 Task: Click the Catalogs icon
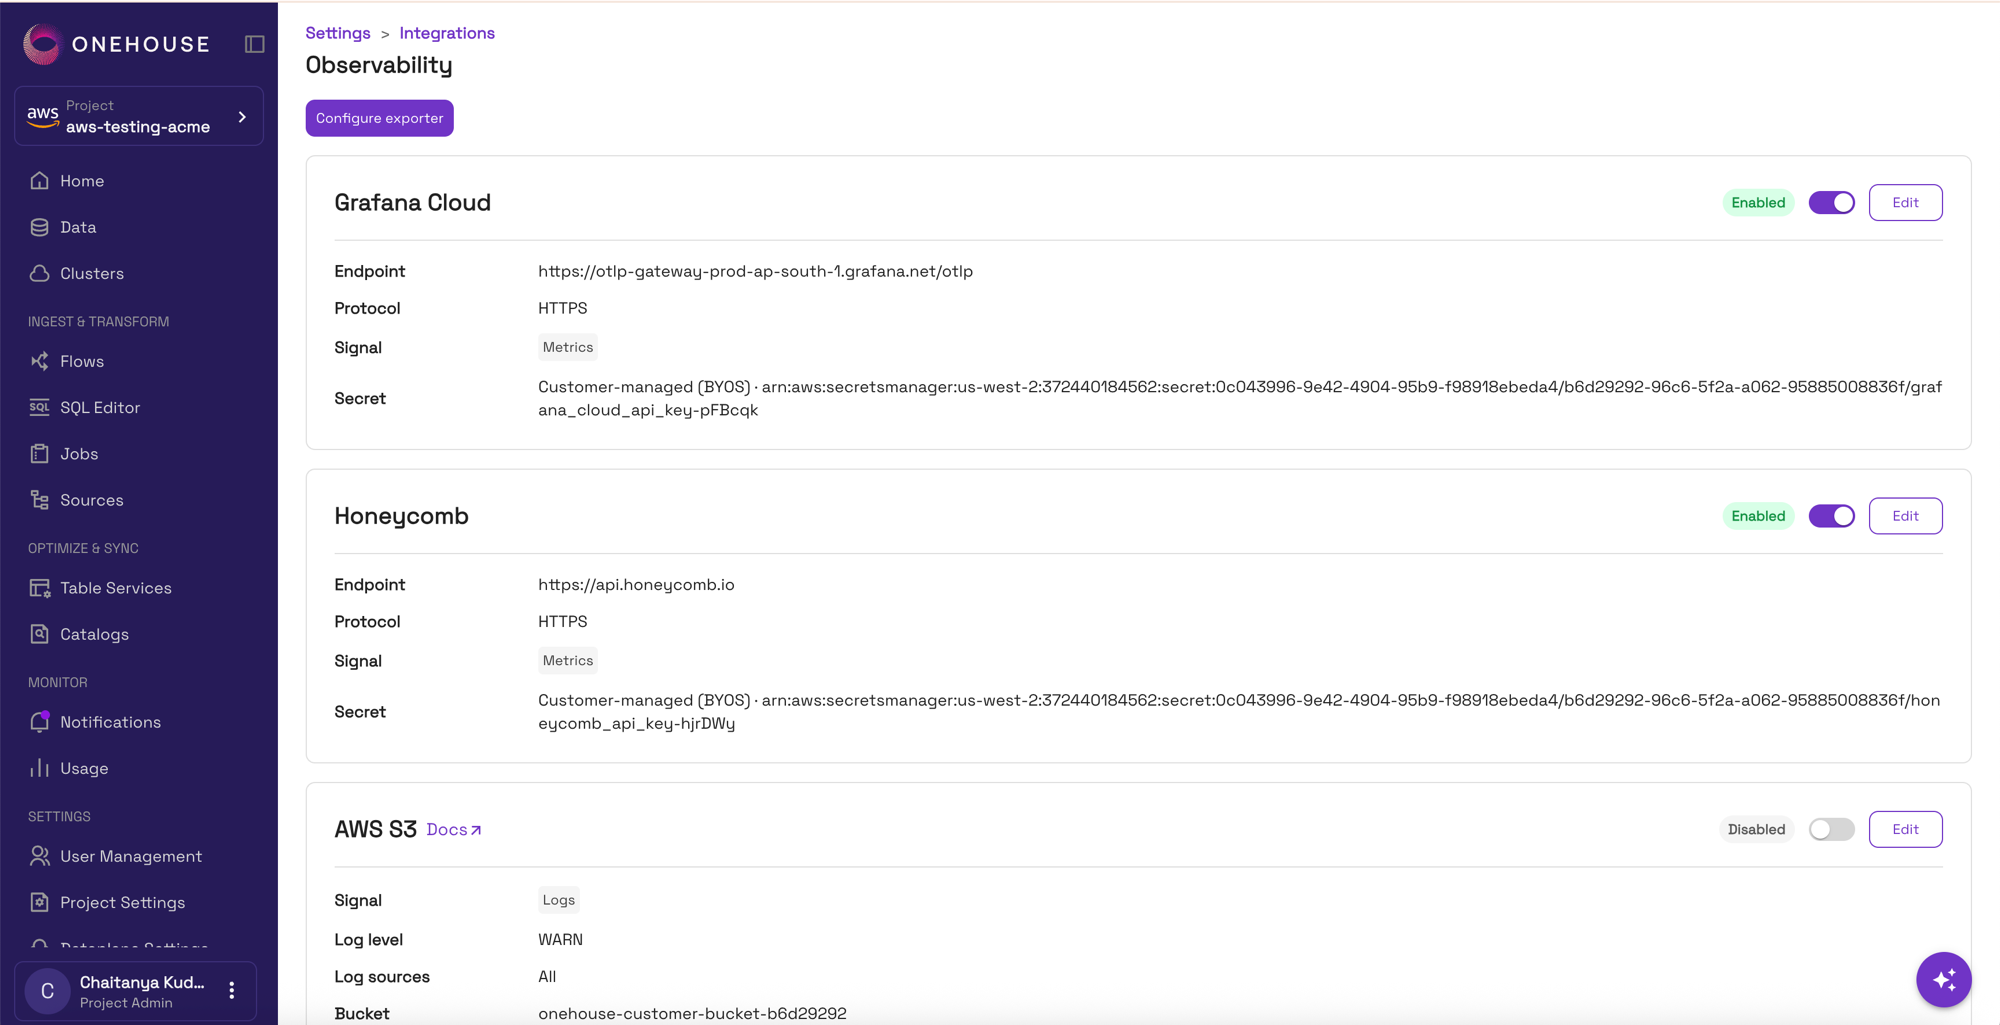tap(40, 634)
